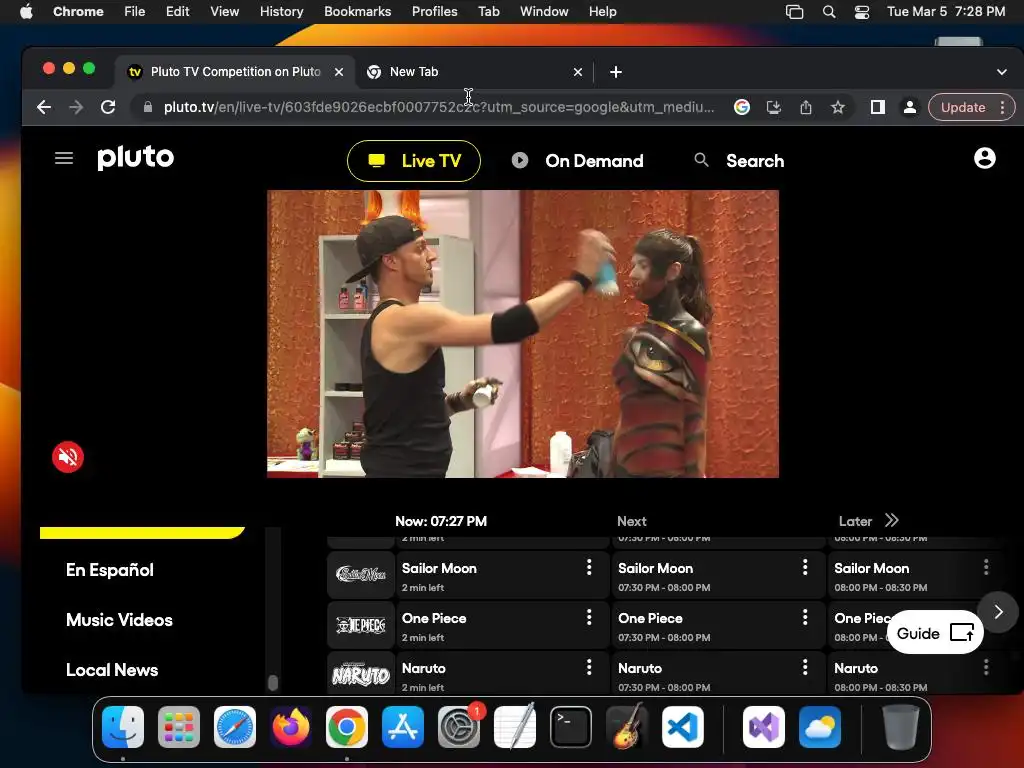Open options for Sailor Moon 07:30 PM
The width and height of the screenshot is (1024, 768).
click(x=805, y=567)
